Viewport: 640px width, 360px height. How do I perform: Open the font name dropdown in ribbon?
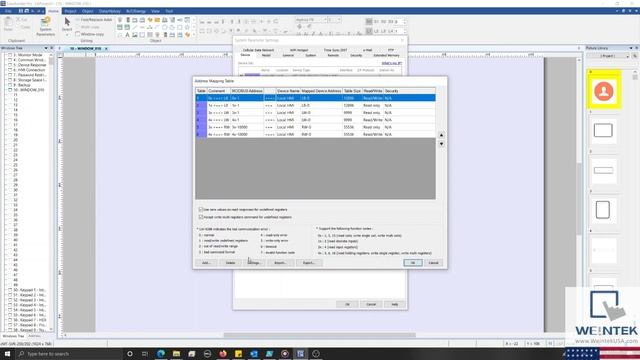pyautogui.click(x=325, y=20)
